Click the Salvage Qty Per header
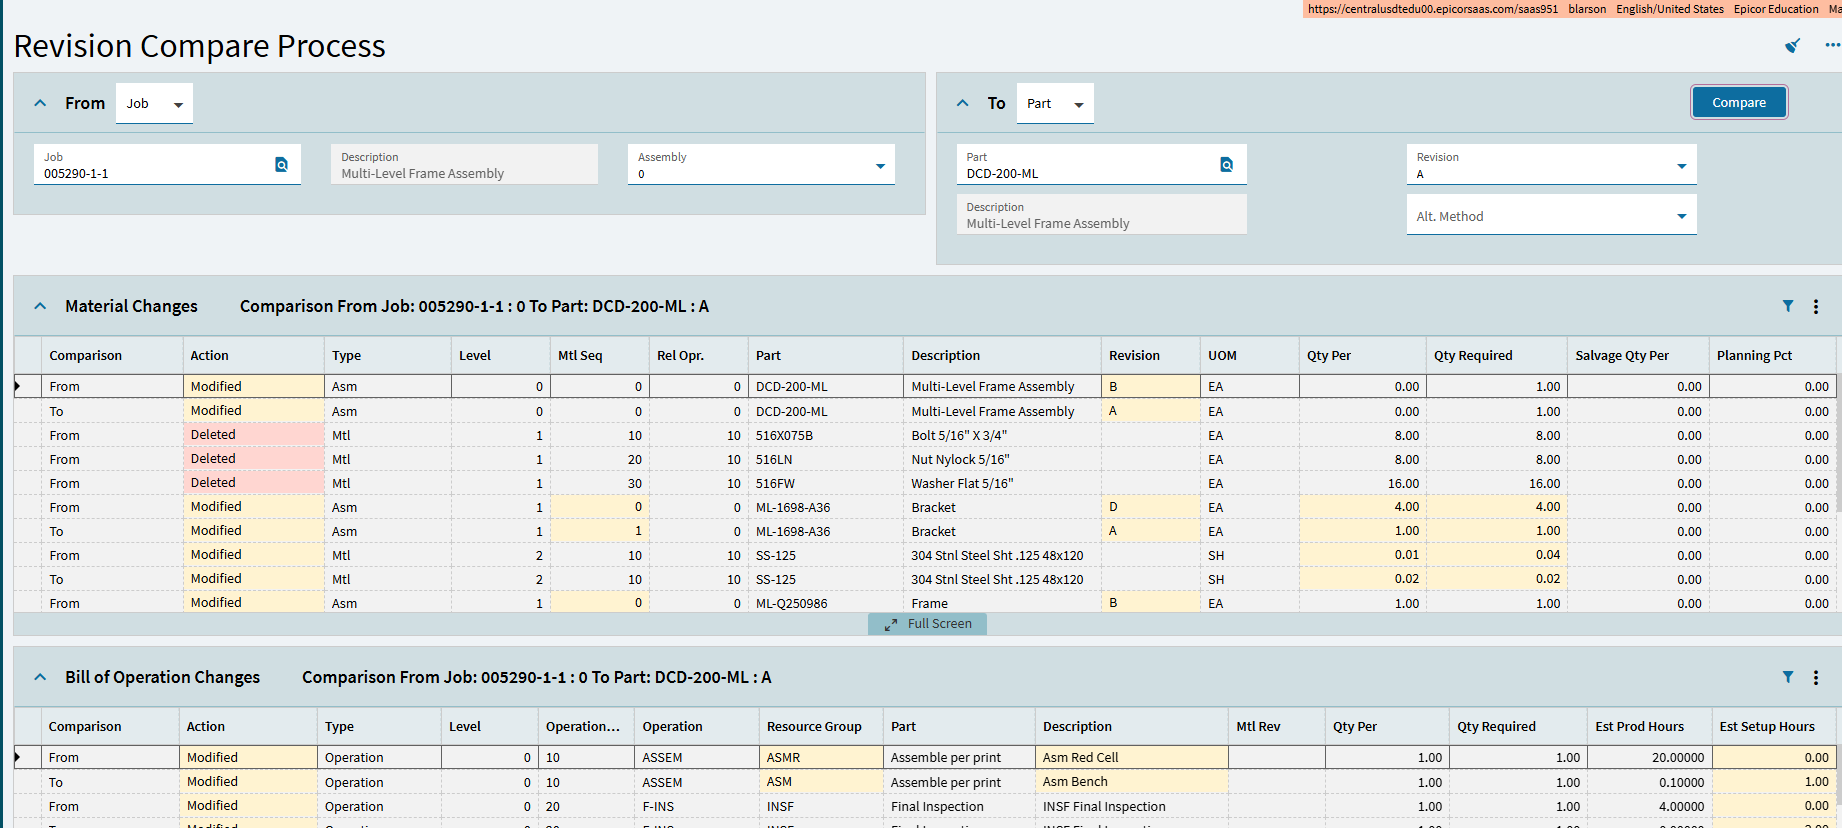 (x=1638, y=355)
